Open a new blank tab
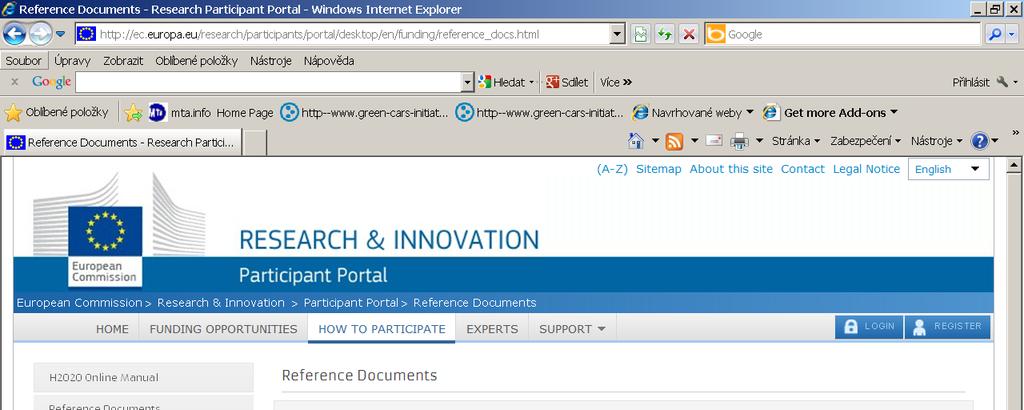The width and height of the screenshot is (1024, 410). tap(255, 143)
